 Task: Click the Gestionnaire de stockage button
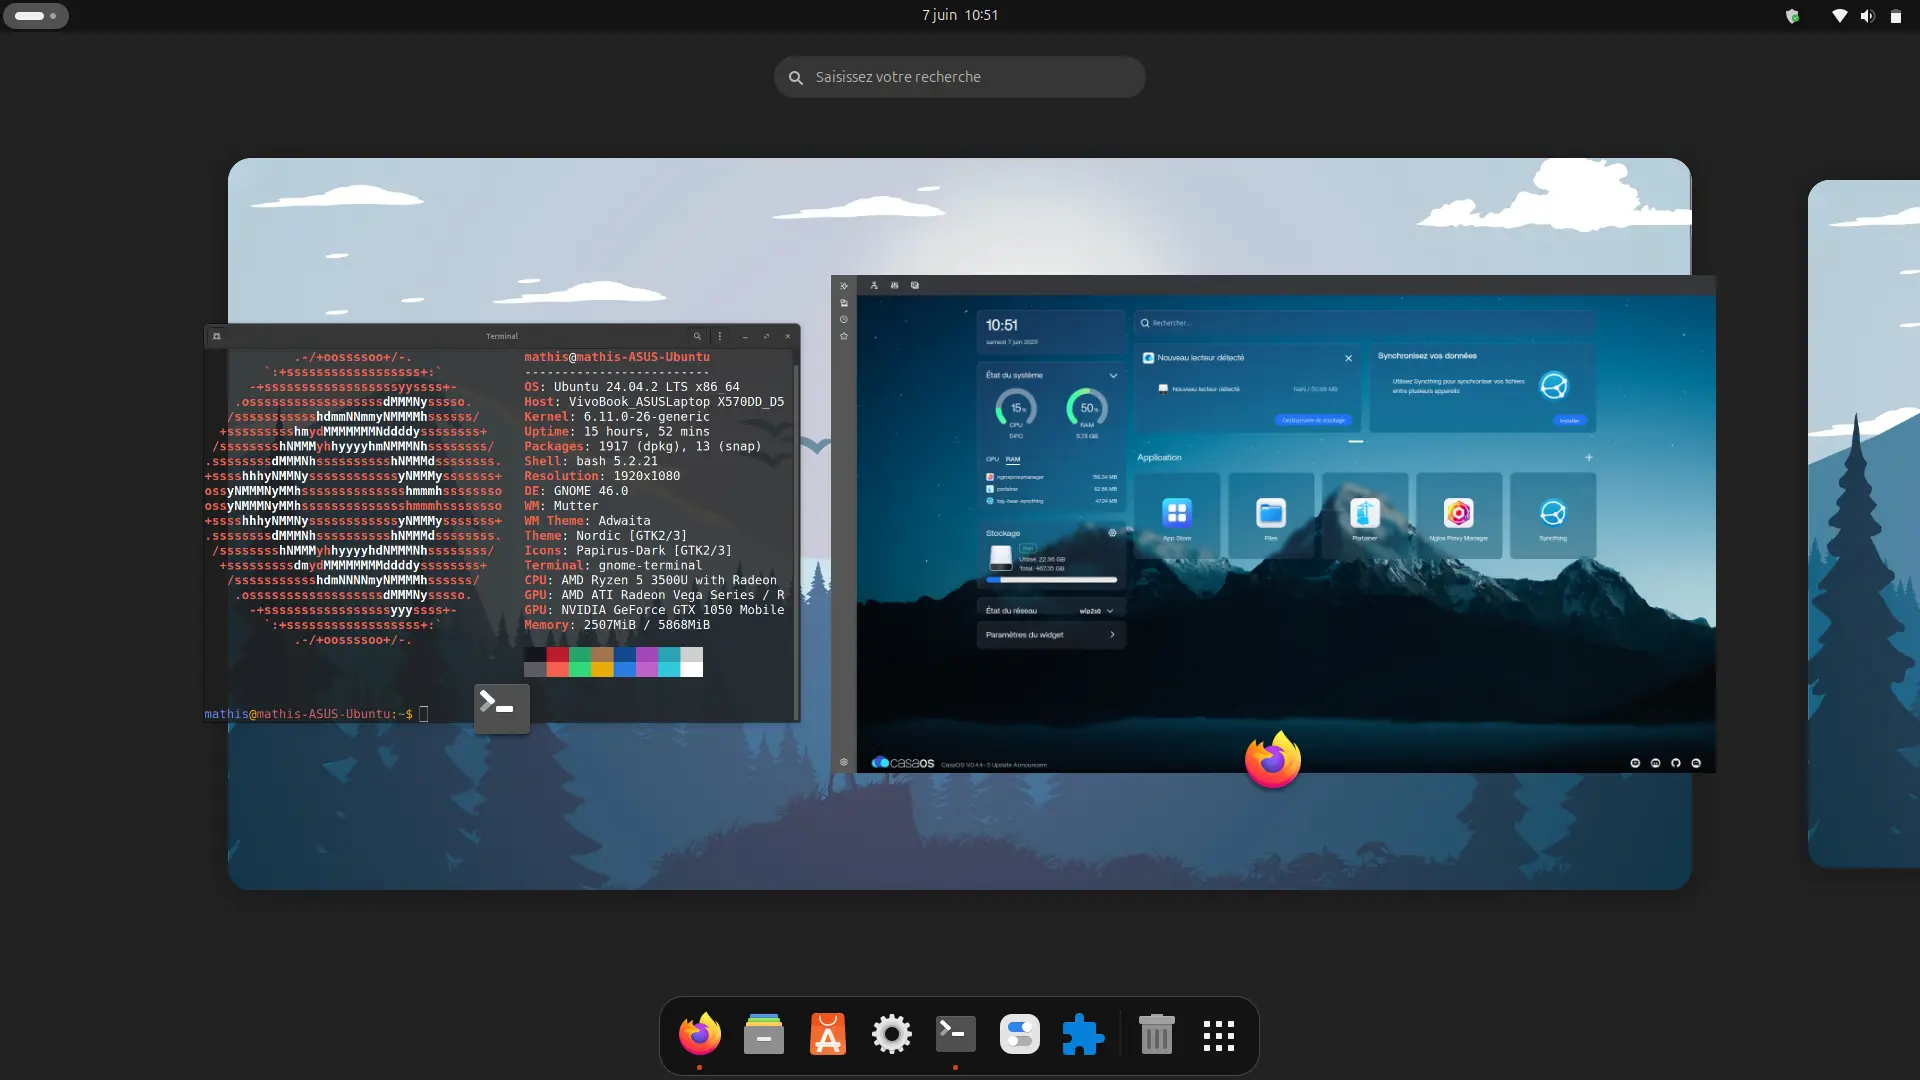1312,421
